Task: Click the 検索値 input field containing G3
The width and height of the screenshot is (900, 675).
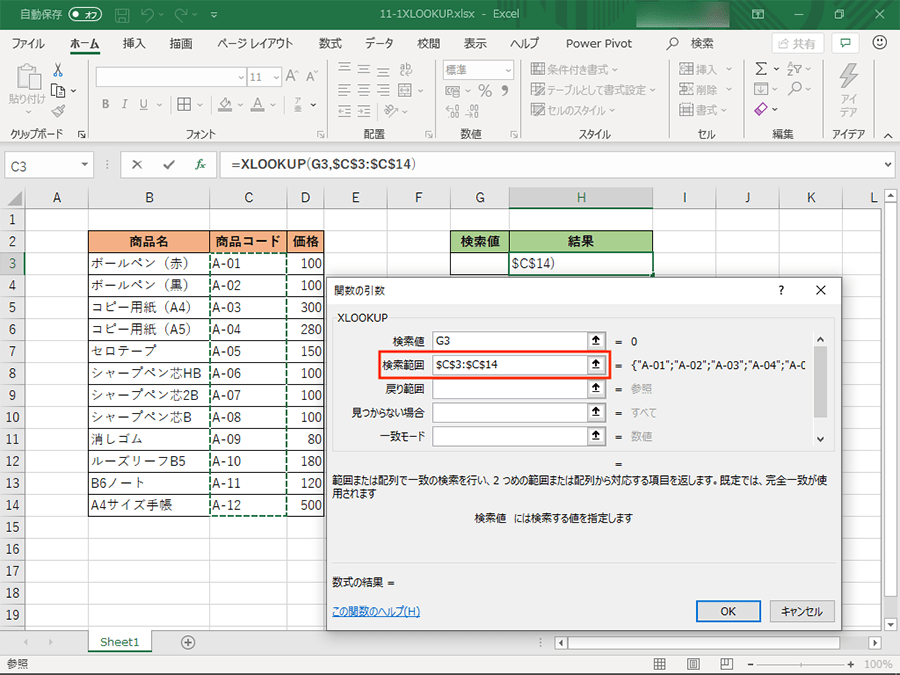Action: [x=508, y=341]
